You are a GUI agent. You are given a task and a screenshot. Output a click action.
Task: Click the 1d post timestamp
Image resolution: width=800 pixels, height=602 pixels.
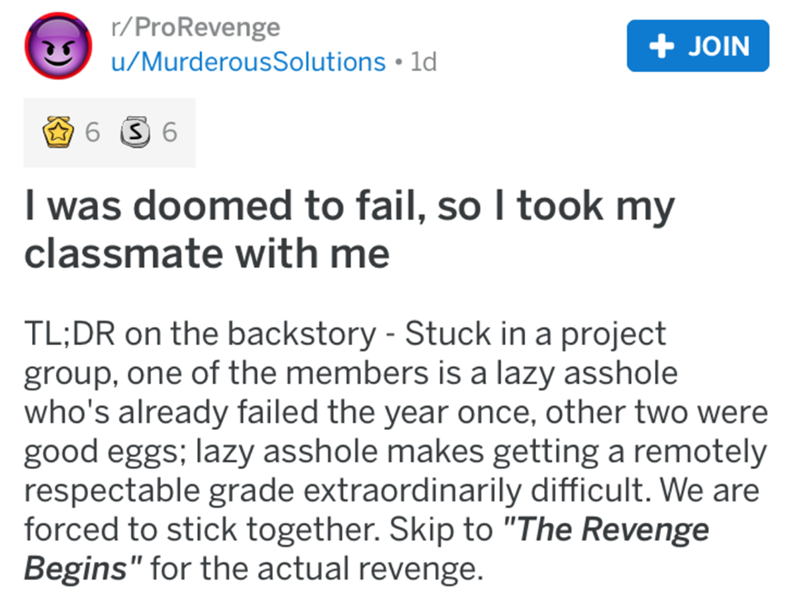click(x=423, y=62)
